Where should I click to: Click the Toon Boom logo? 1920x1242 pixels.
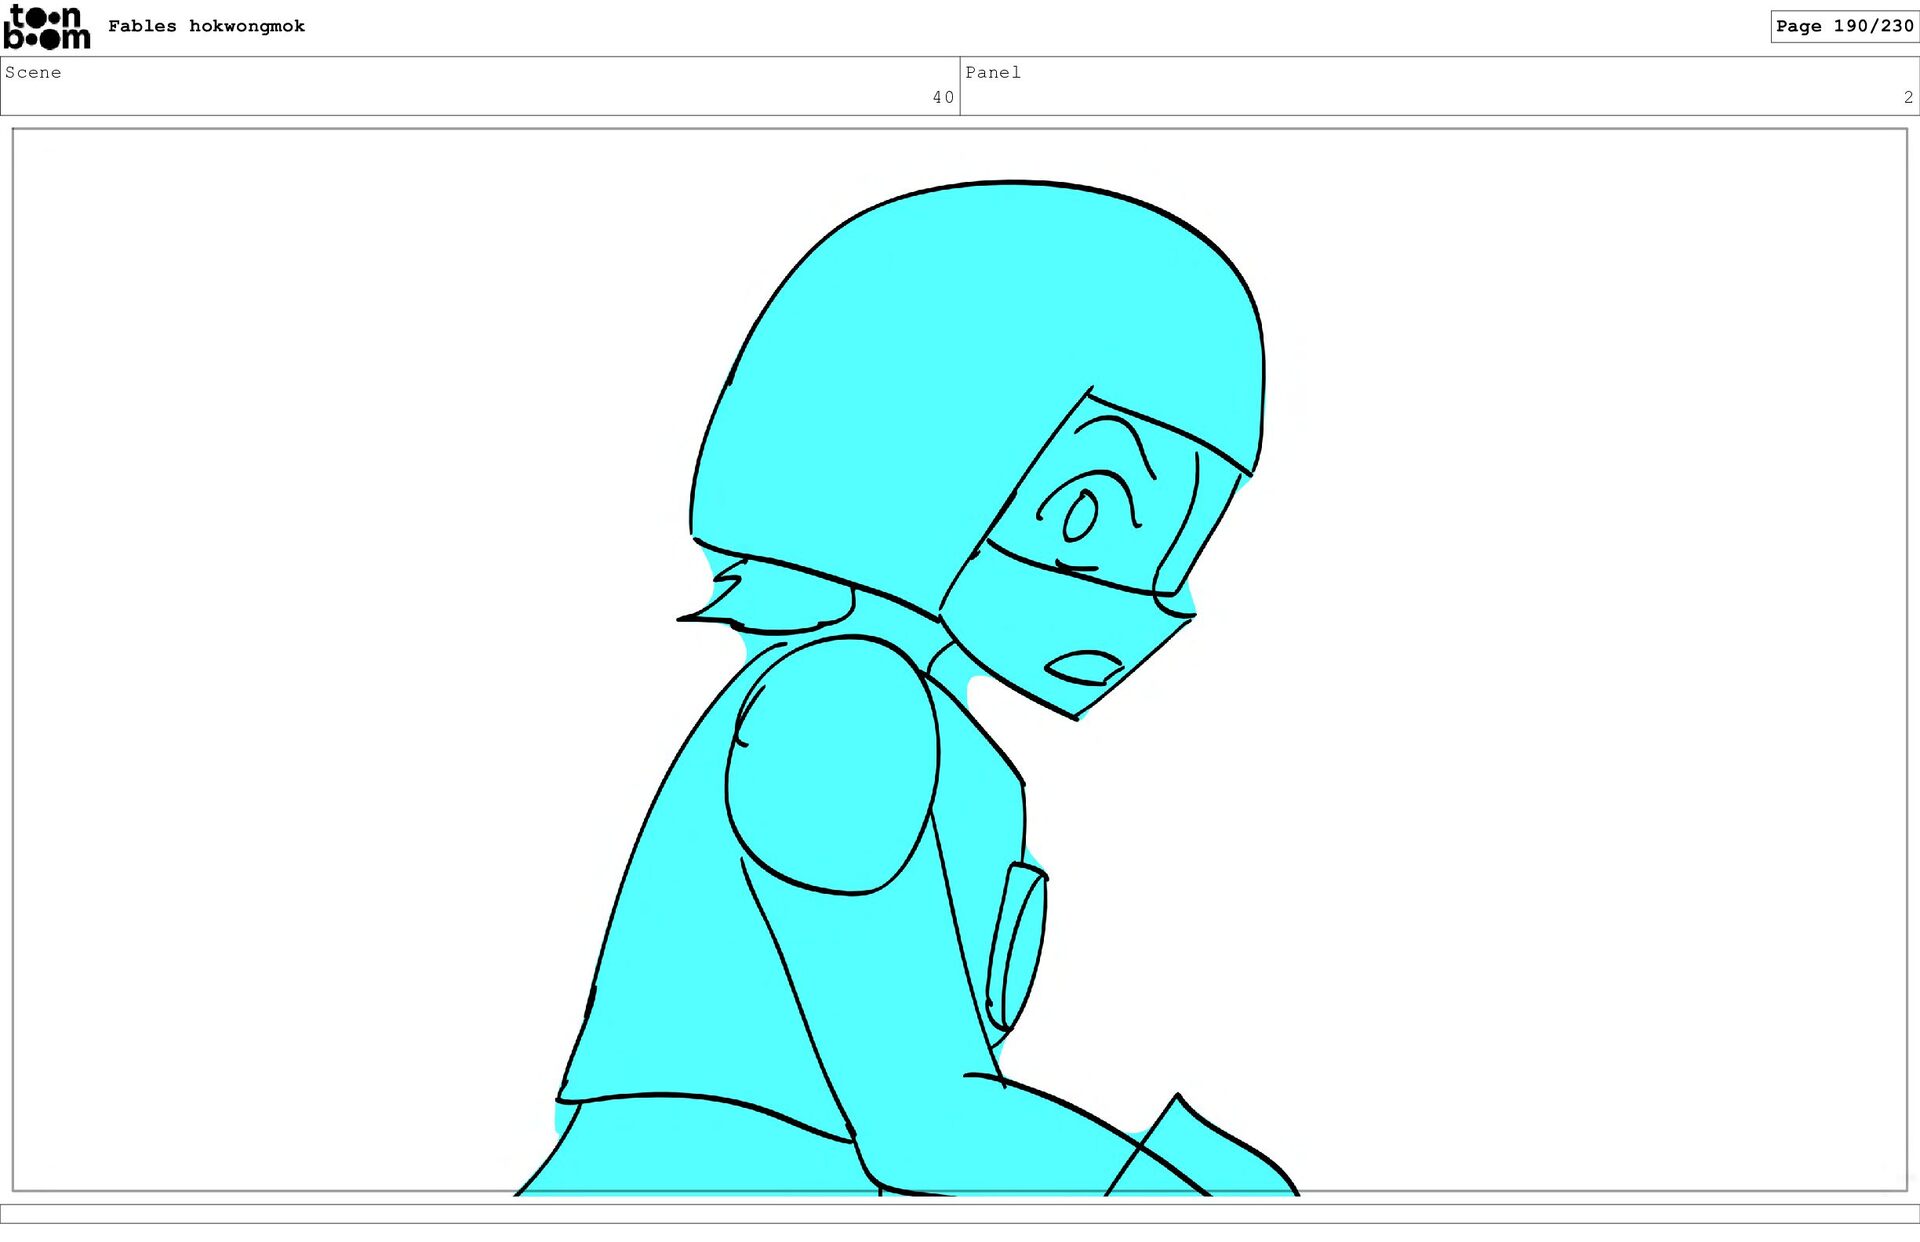click(47, 27)
